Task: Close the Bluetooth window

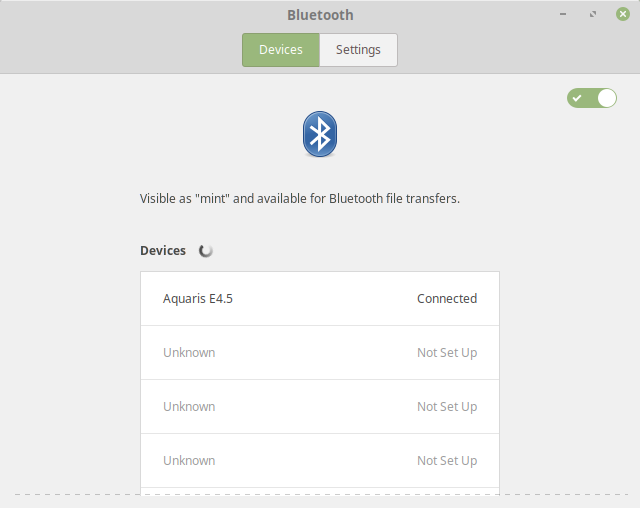Action: click(623, 14)
